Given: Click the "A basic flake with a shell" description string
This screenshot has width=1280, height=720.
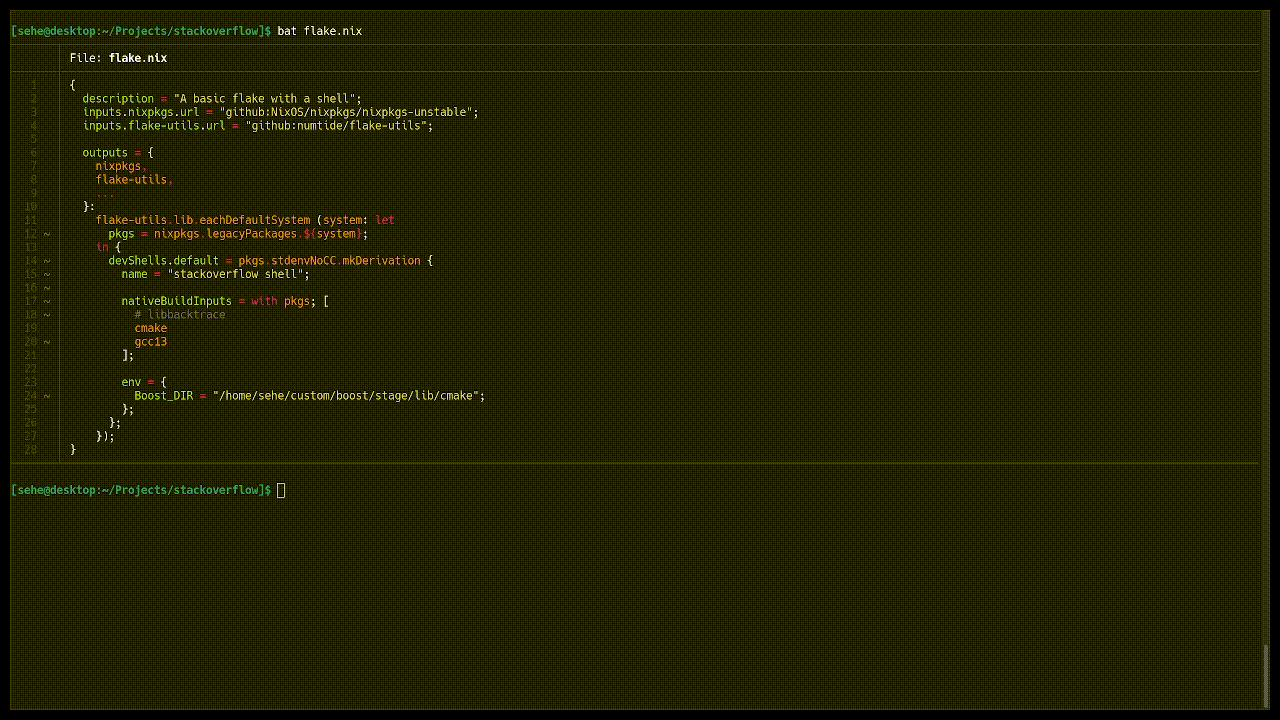Looking at the screenshot, I should click(264, 99).
